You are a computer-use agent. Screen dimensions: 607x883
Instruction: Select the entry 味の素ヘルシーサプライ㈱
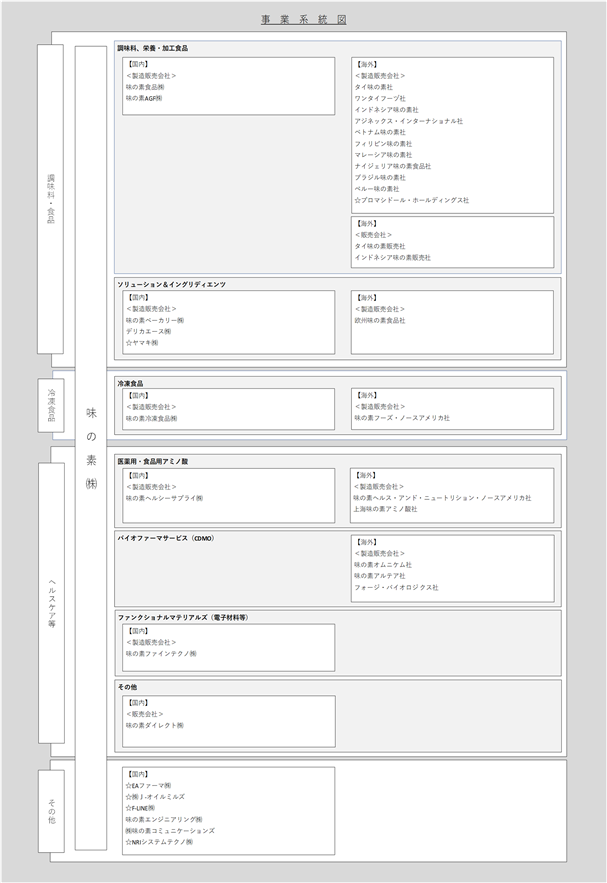(x=164, y=498)
